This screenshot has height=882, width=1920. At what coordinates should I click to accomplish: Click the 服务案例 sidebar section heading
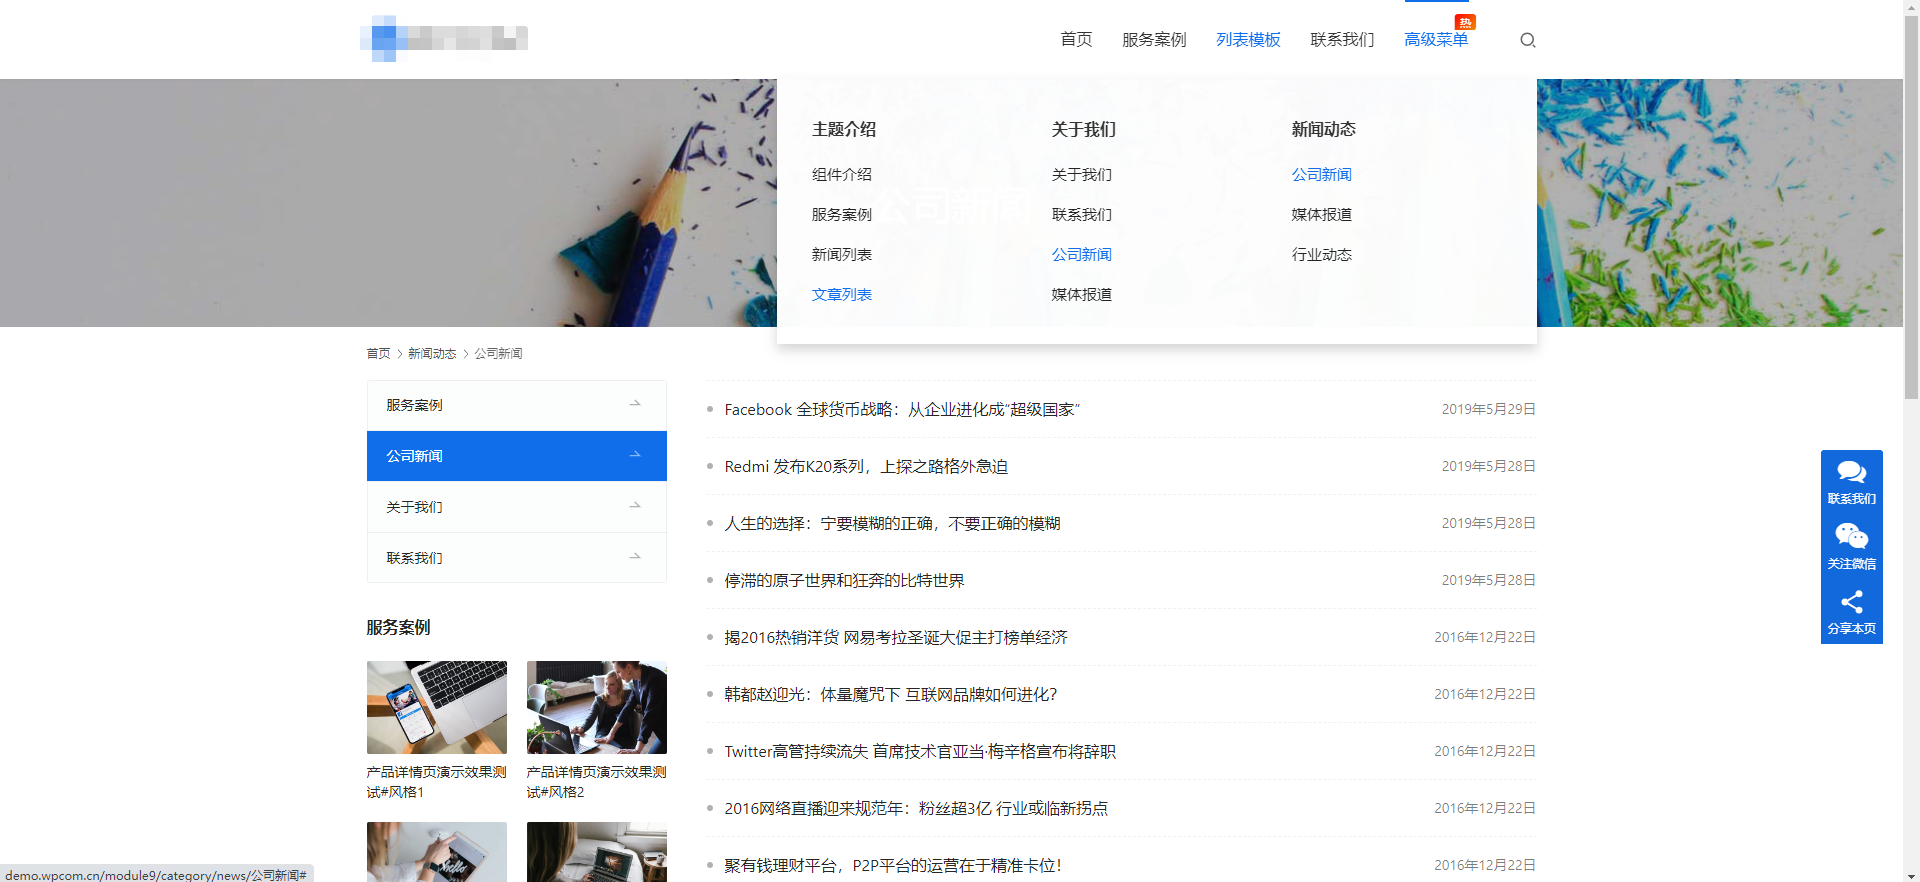click(x=398, y=627)
